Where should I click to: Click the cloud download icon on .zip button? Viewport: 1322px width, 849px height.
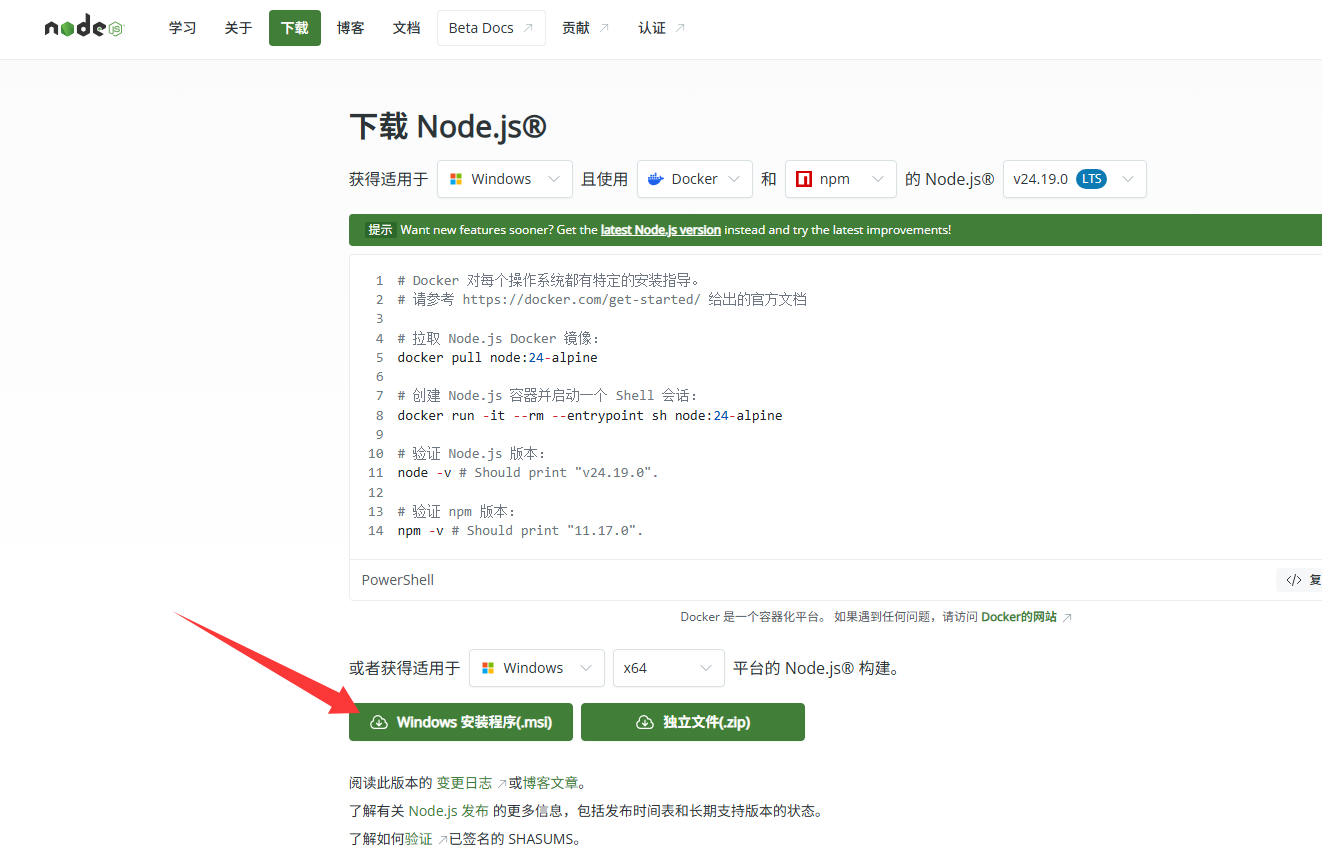point(645,722)
